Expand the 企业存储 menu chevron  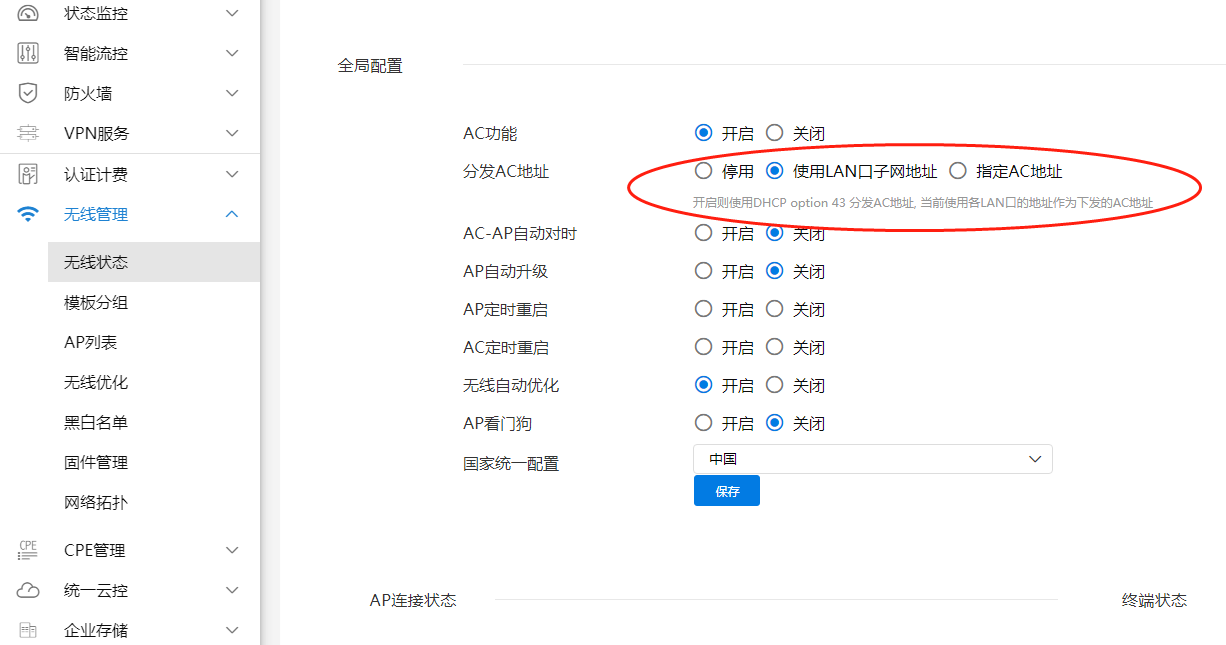click(232, 630)
